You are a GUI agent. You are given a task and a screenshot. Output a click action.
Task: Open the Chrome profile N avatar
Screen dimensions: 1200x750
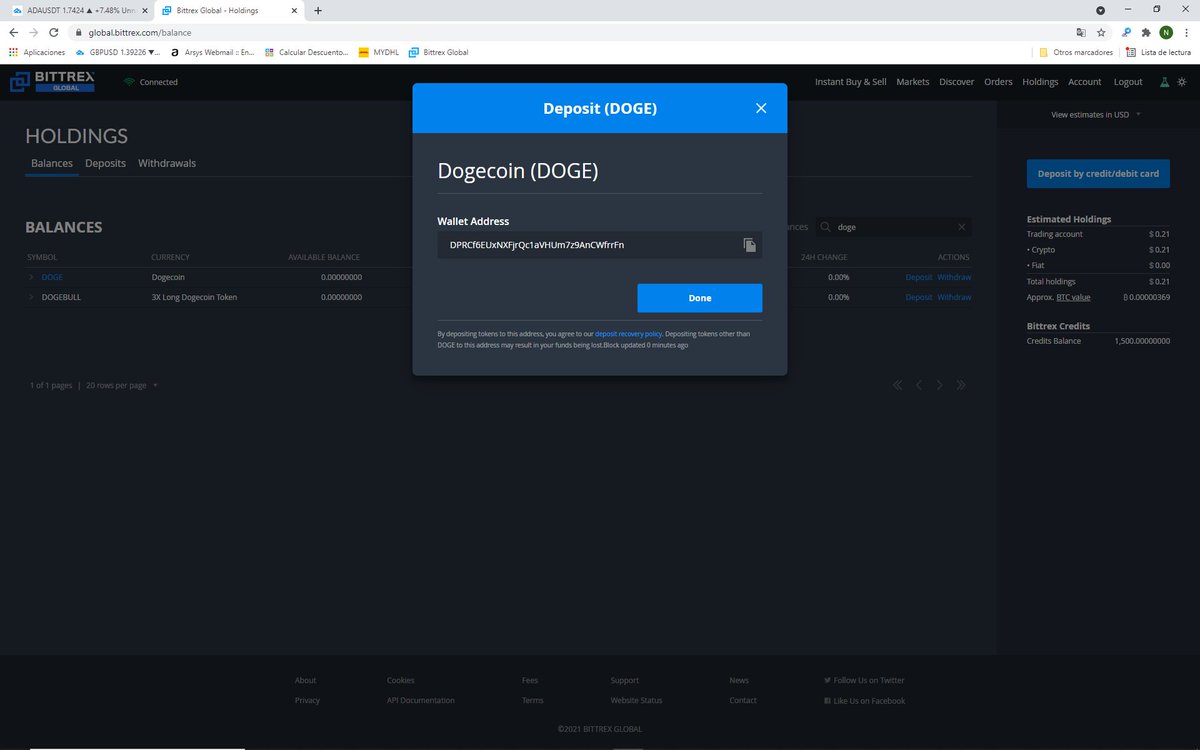click(1166, 32)
